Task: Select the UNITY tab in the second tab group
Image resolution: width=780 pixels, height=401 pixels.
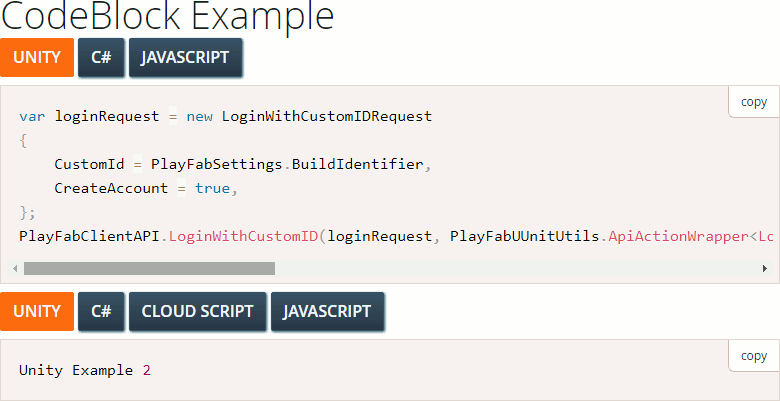Action: tap(37, 311)
